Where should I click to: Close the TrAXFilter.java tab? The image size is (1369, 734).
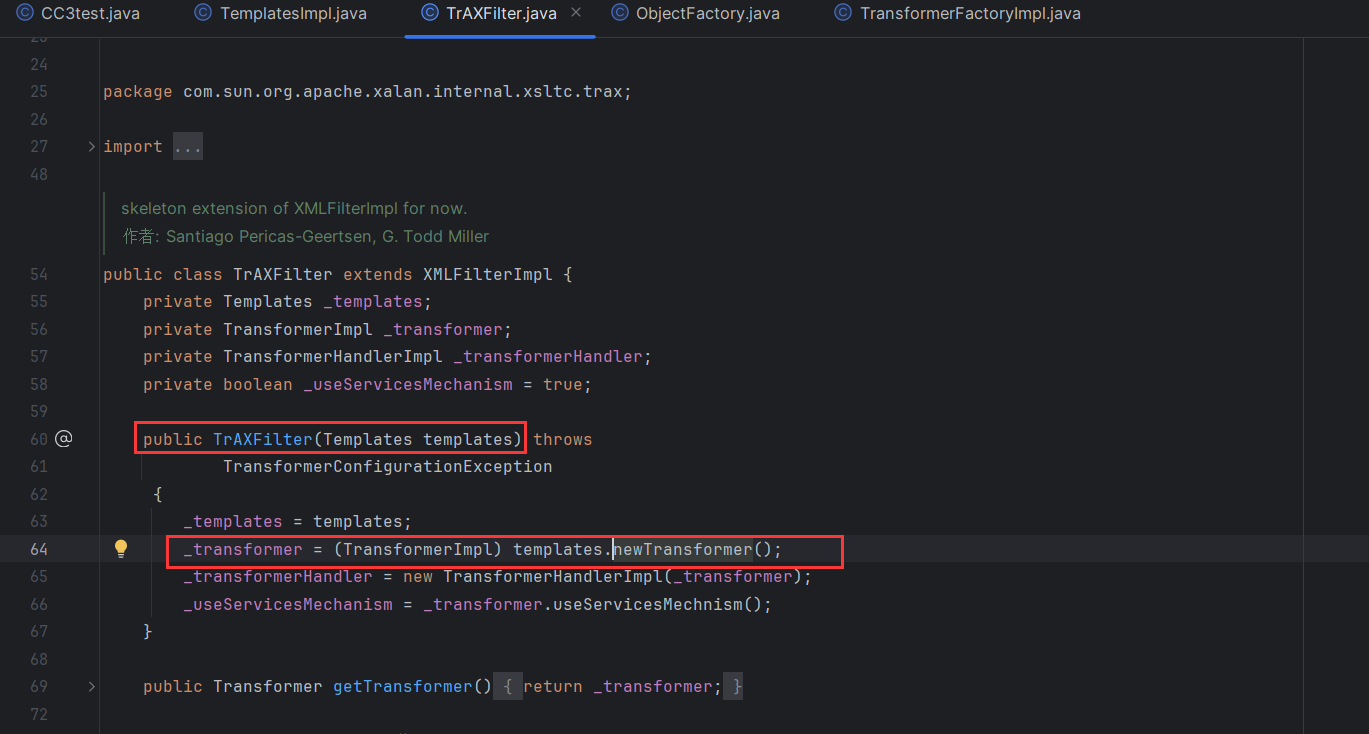(x=576, y=13)
